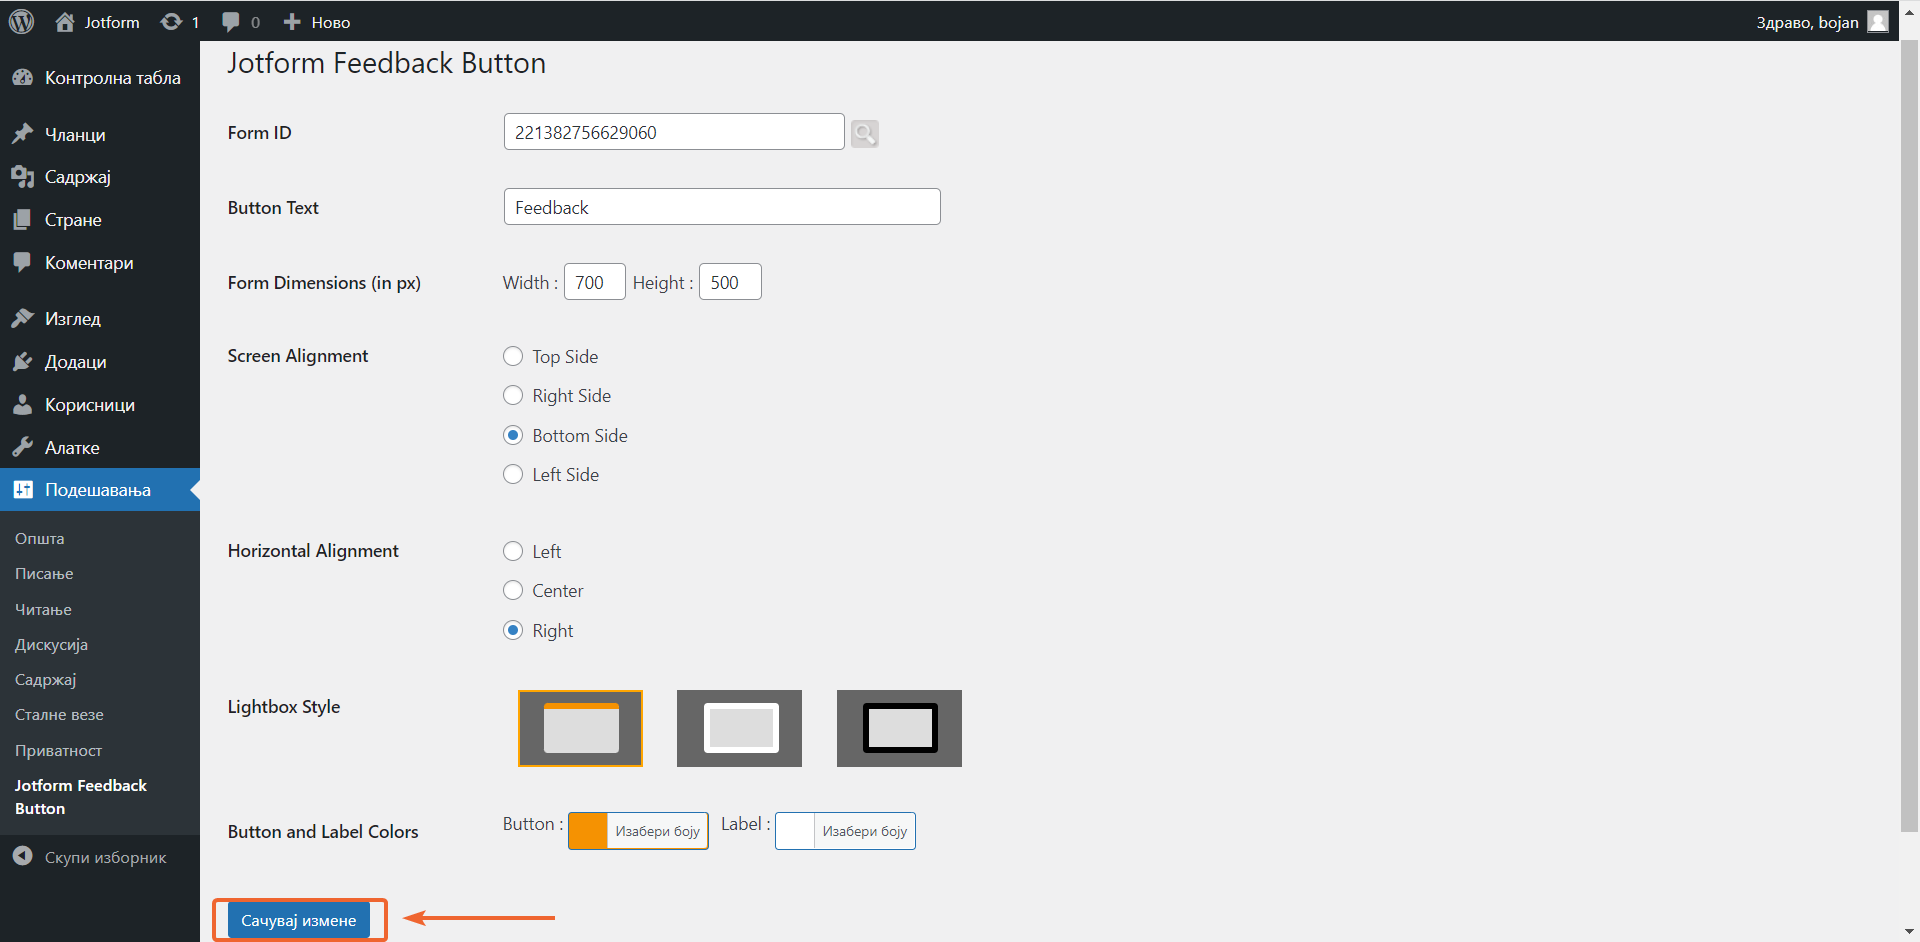Click Изабери боју for Button color
Image resolution: width=1920 pixels, height=942 pixels.
click(657, 831)
